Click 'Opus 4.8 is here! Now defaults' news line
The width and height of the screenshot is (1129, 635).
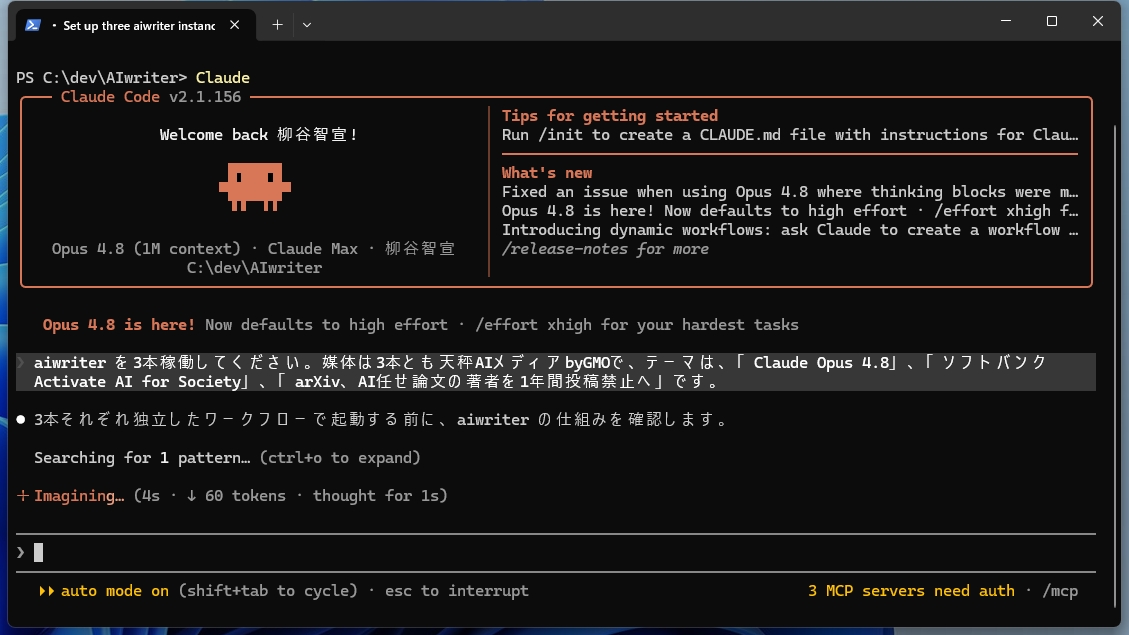[x=790, y=211]
